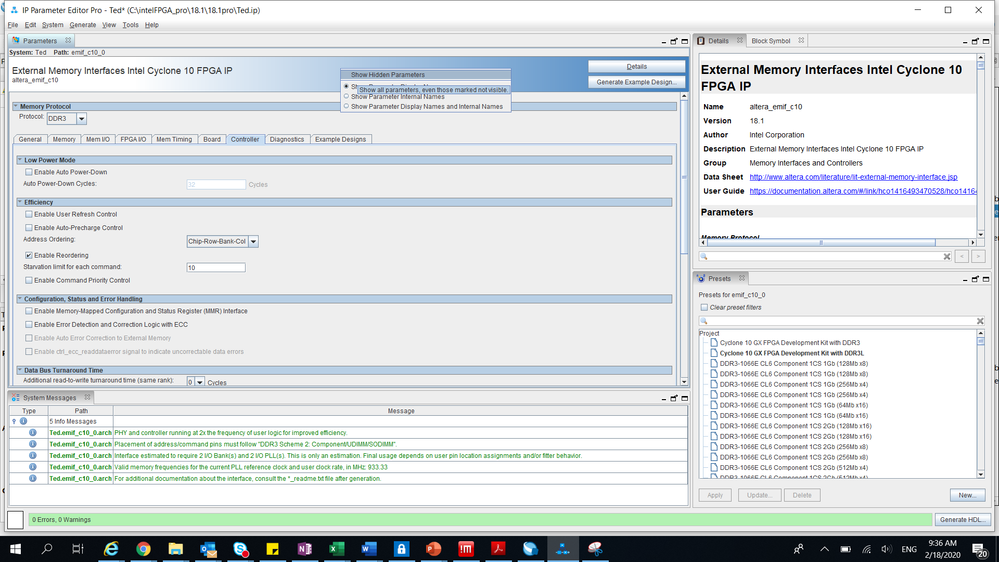Image resolution: width=999 pixels, height=562 pixels.
Task: Click DDR3-1066E CL6 1Gb (128Mb x8) preset file icon
Action: click(714, 363)
